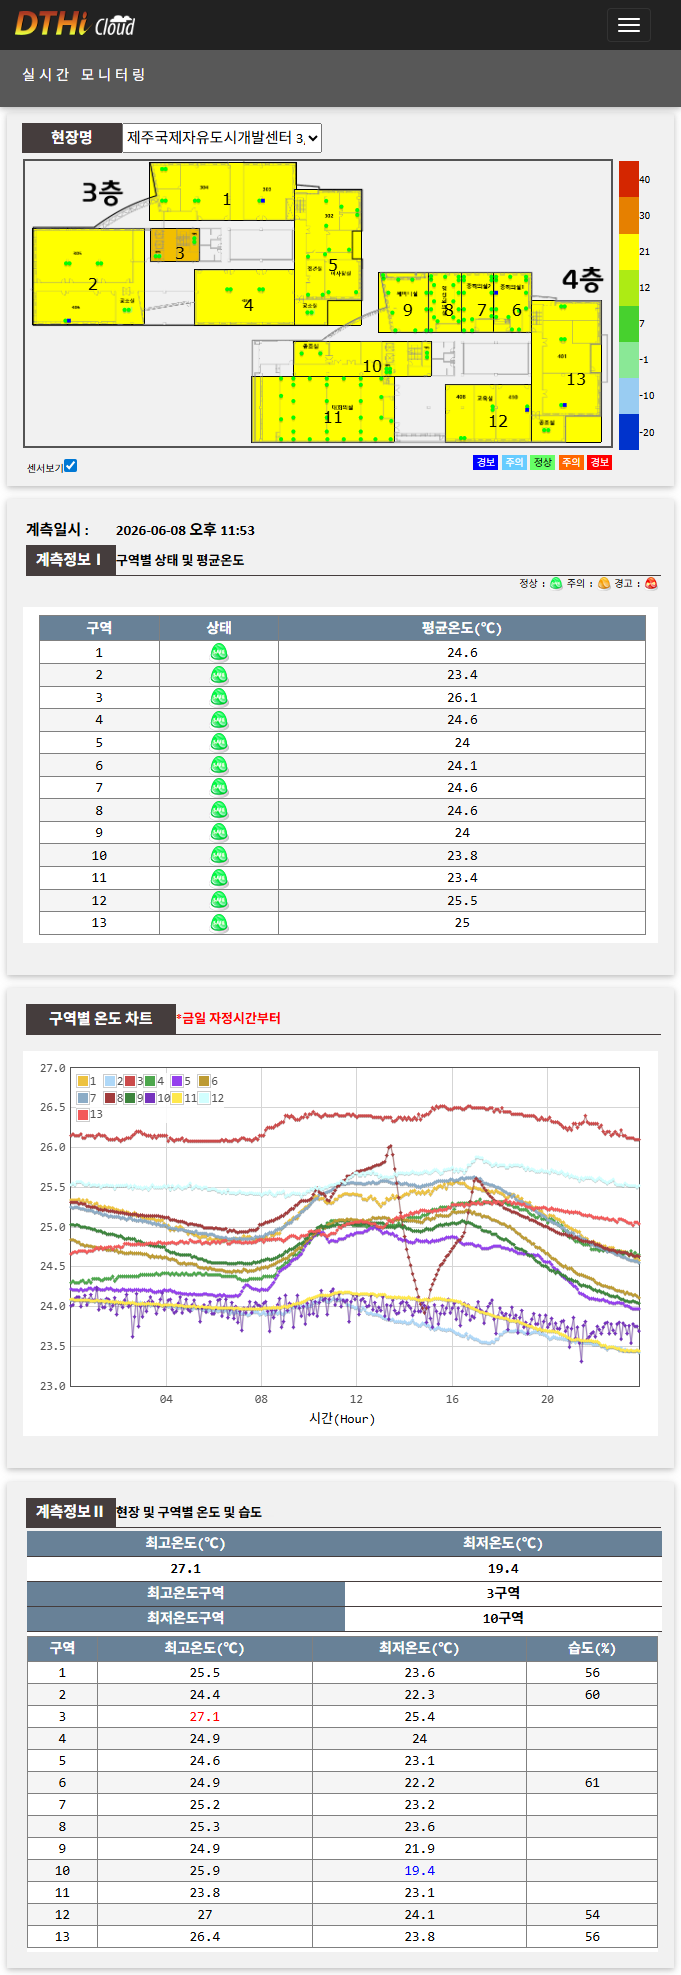Click the status icon for zone 1

coord(219,653)
